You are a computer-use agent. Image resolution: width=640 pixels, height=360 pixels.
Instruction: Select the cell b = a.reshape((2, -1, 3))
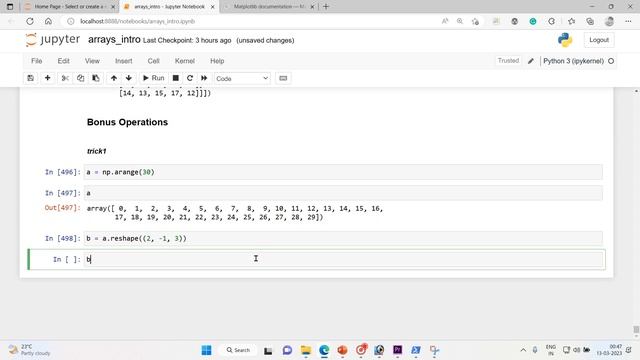343,238
